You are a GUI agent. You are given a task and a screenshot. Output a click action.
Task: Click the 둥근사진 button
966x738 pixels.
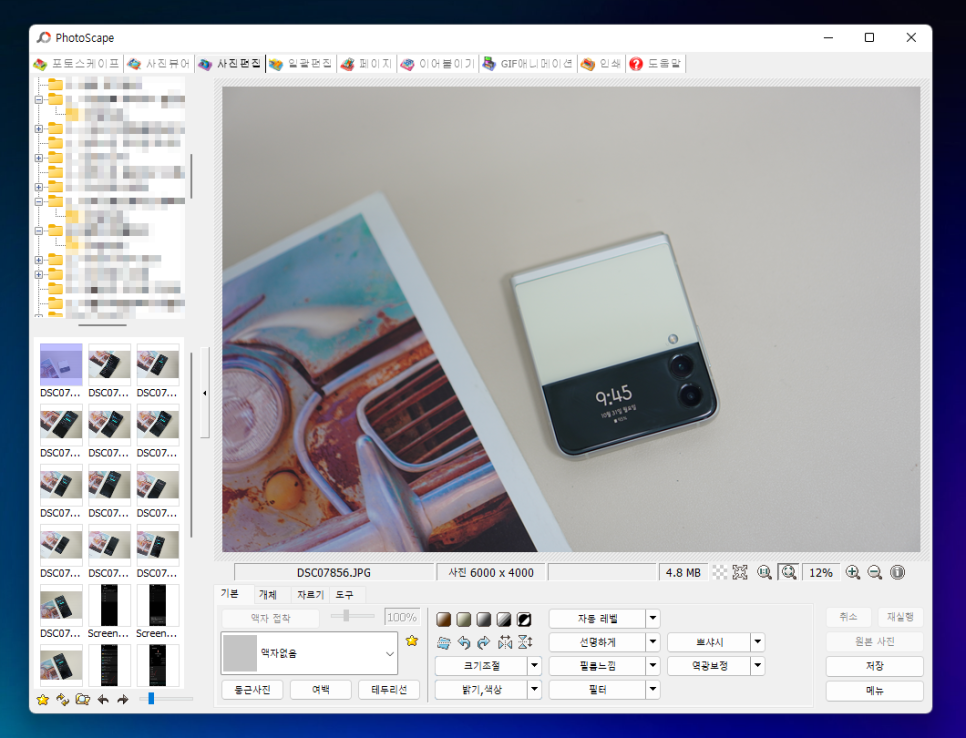[252, 690]
